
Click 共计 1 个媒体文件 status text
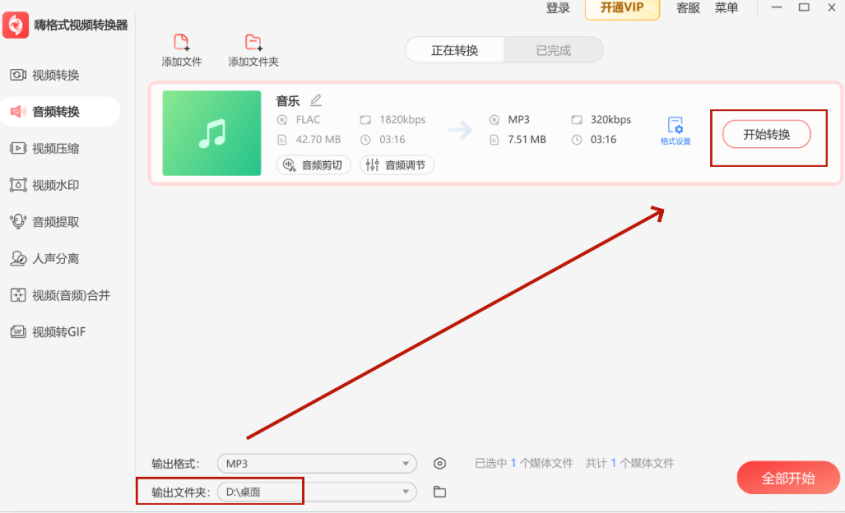(630, 463)
